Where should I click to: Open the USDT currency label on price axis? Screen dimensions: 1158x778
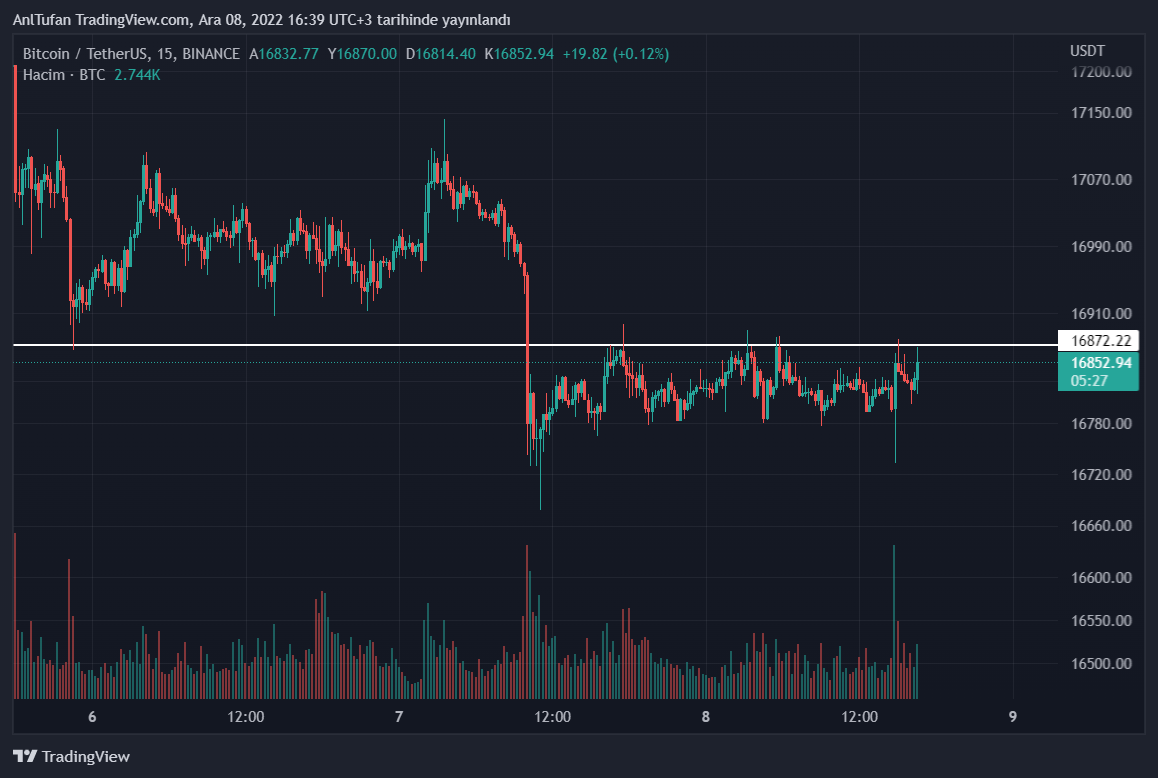pos(1087,51)
